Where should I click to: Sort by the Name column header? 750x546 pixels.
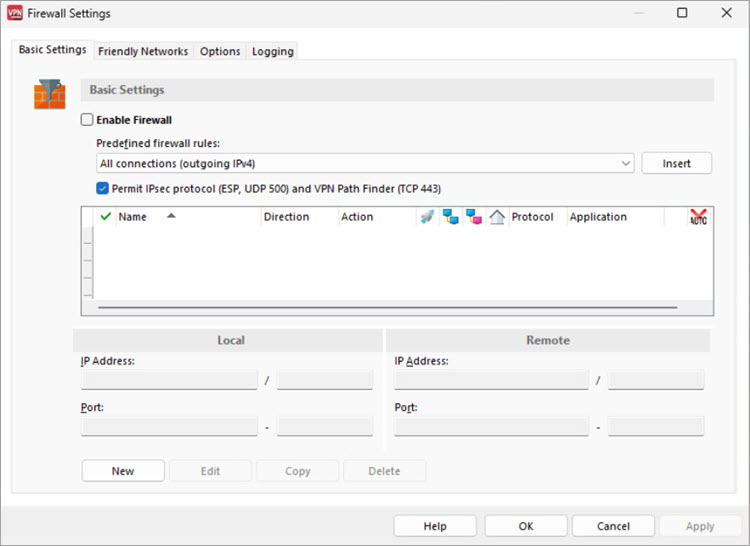tap(188, 217)
